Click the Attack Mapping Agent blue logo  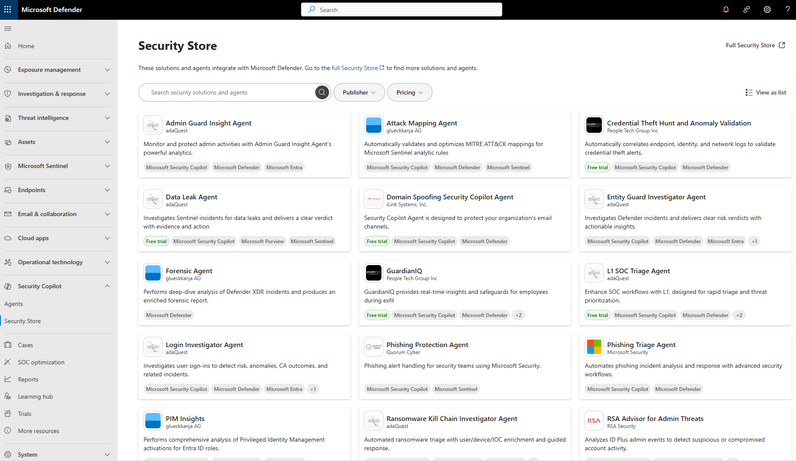coord(373,125)
